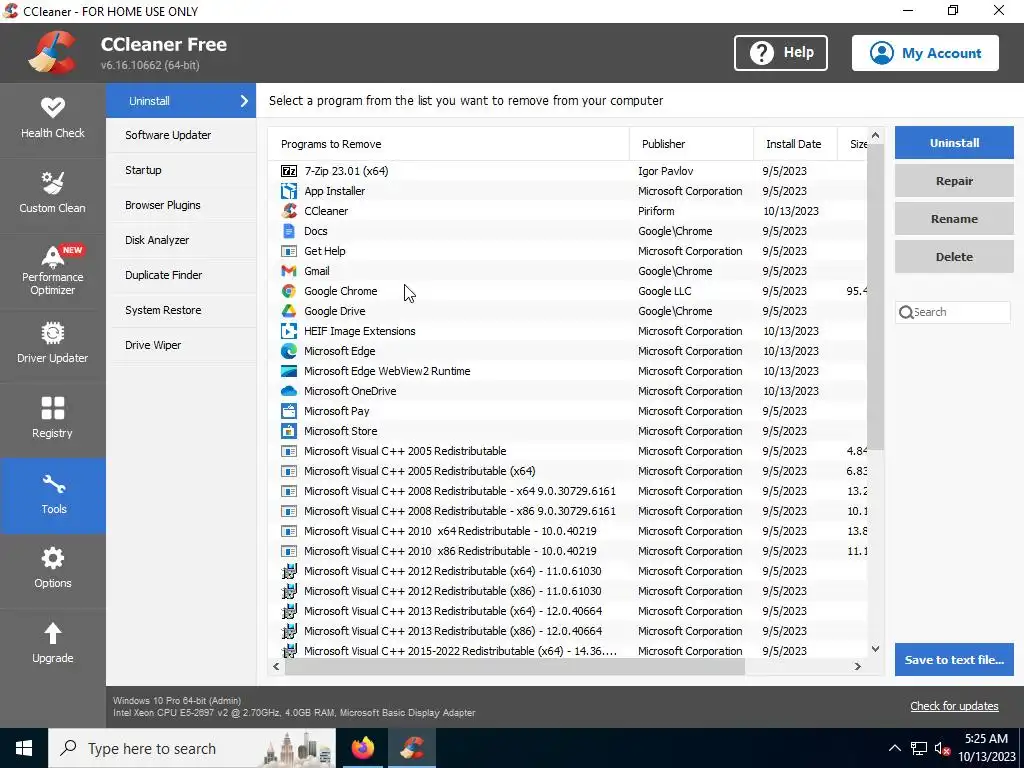The width and height of the screenshot is (1024, 768).
Task: Open the Software Updater tool
Action: [x=181, y=135]
